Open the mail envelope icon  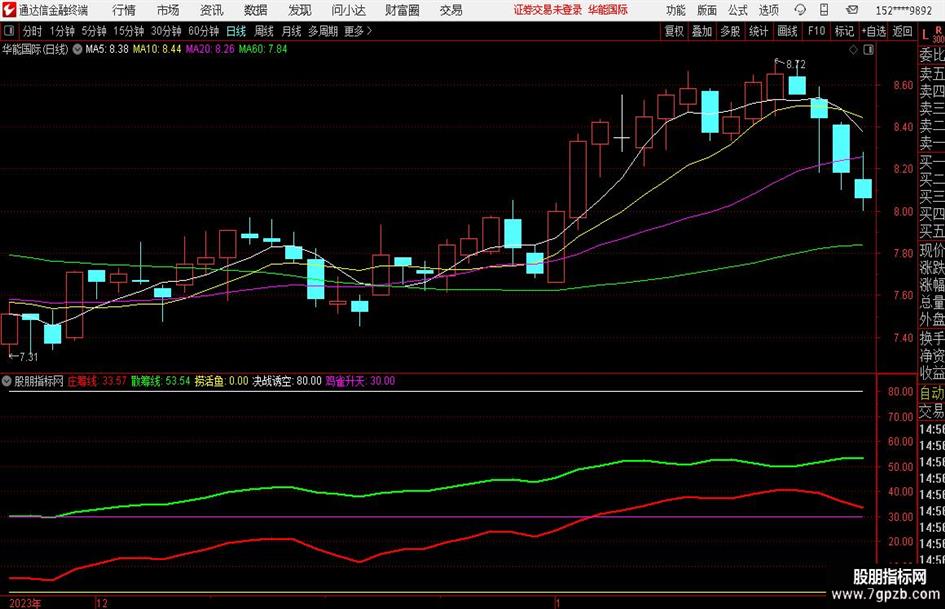click(852, 10)
